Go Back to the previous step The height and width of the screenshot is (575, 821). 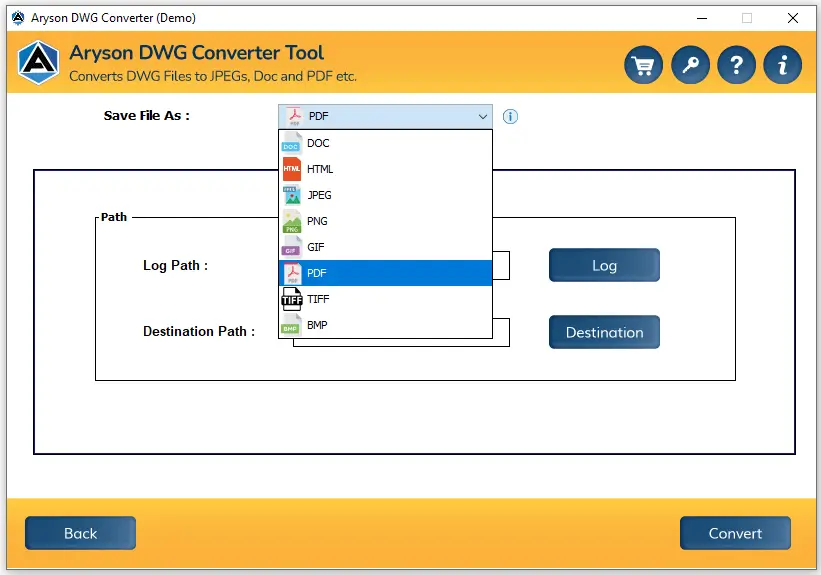click(80, 533)
